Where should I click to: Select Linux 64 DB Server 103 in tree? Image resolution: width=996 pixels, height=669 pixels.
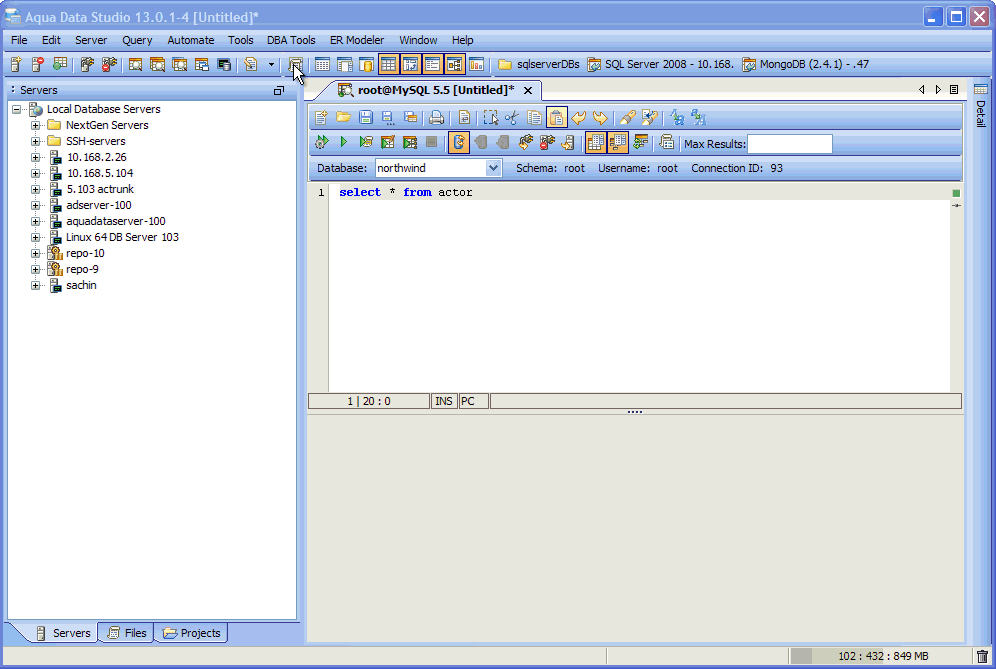(122, 237)
